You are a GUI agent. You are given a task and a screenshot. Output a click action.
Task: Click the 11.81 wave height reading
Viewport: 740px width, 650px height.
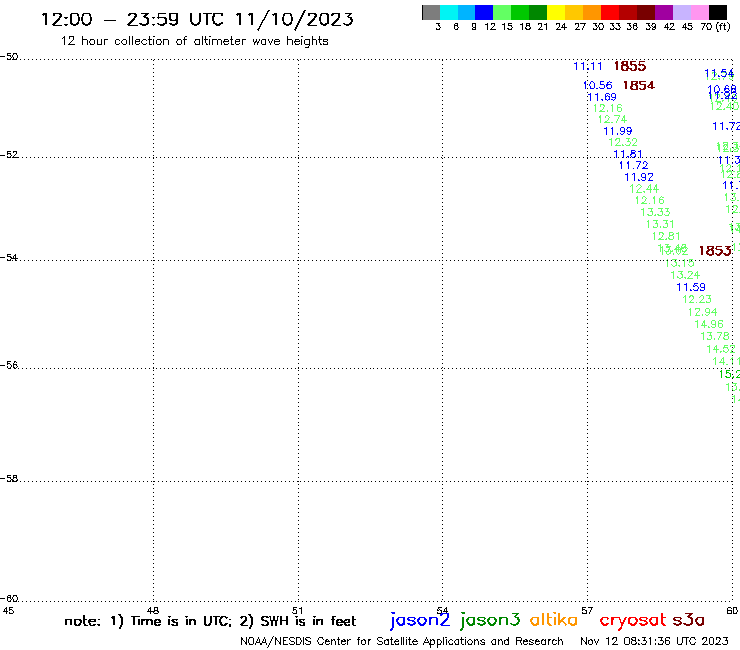[628, 154]
